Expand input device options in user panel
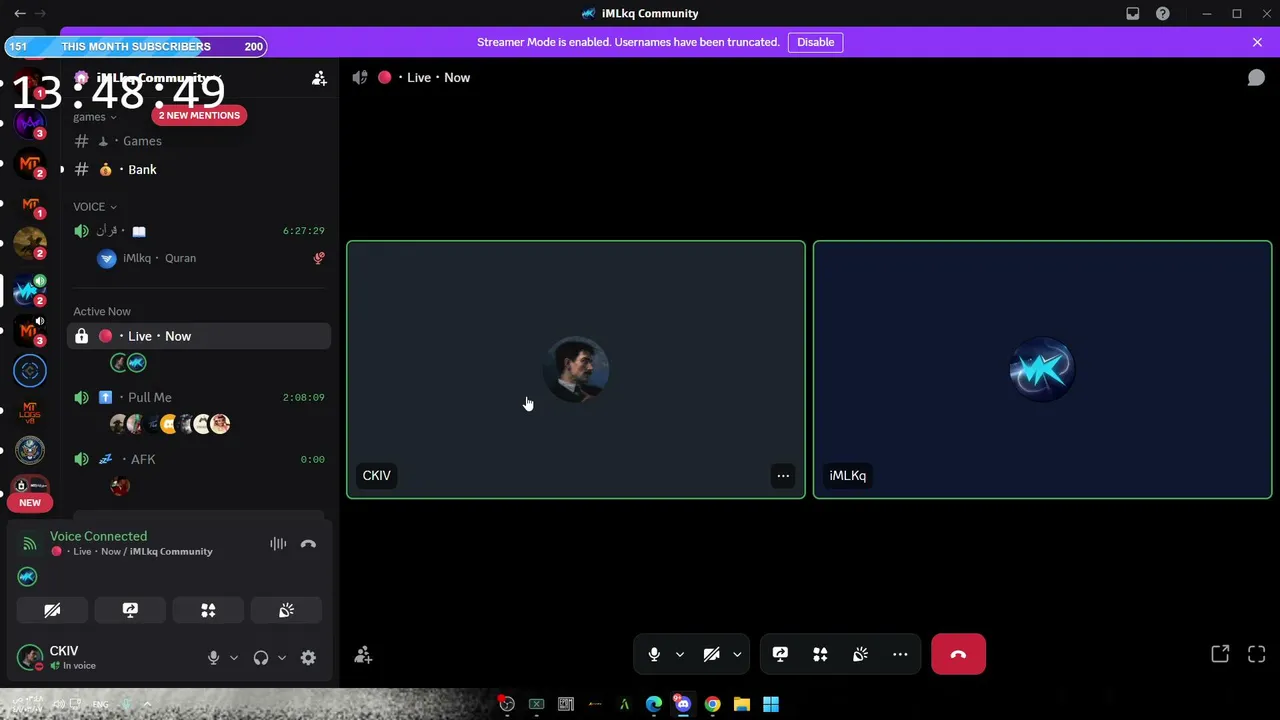 tap(234, 657)
